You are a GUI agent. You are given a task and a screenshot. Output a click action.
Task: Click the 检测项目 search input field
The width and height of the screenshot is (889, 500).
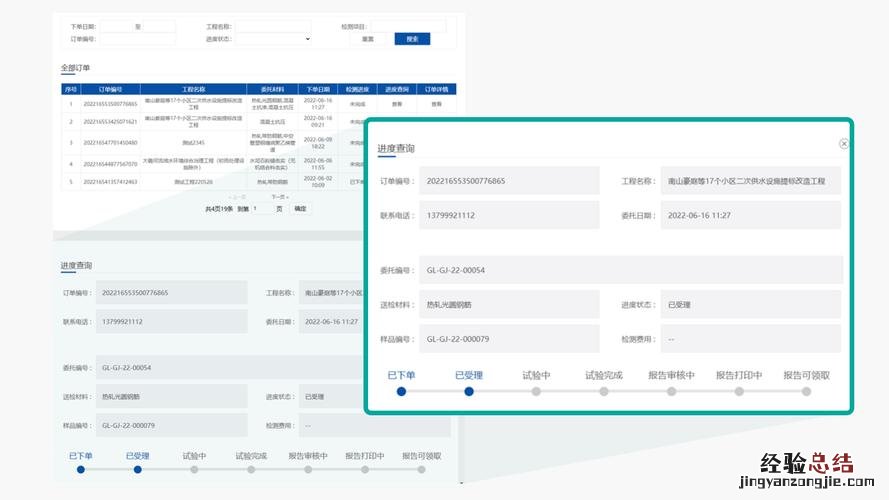(409, 26)
